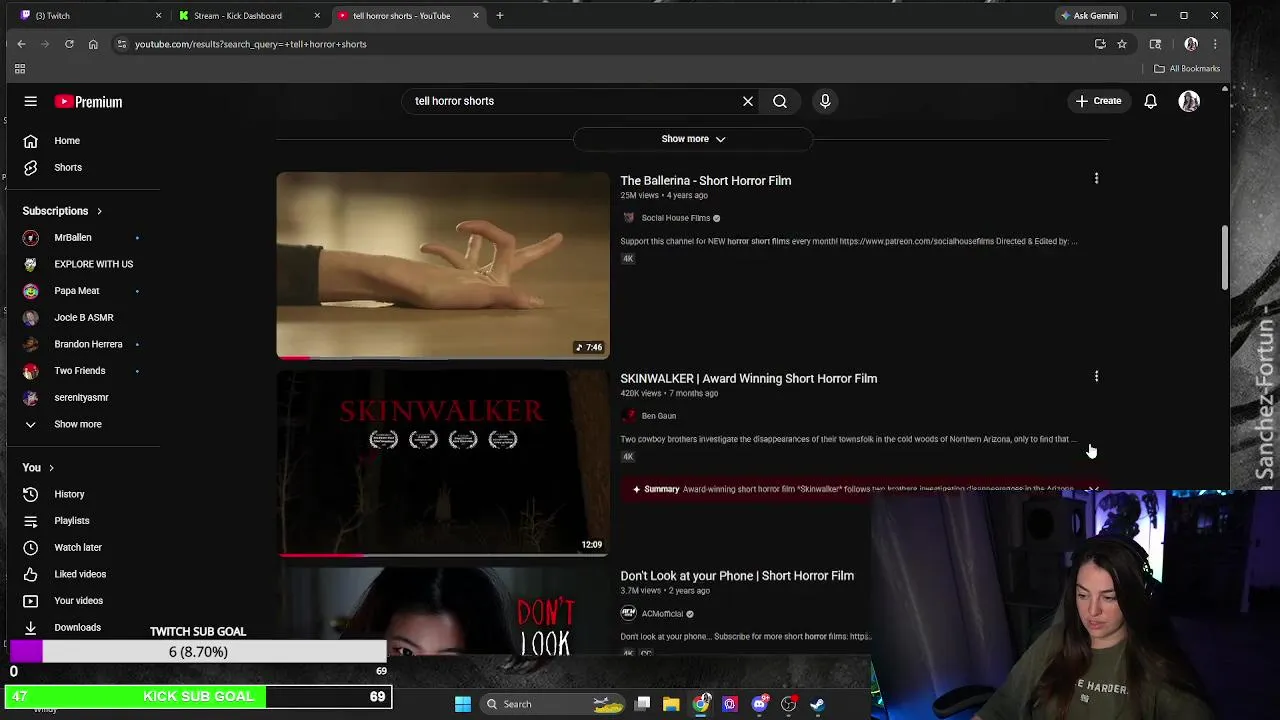Clear the search box with the X
The width and height of the screenshot is (1280, 720).
coord(748,101)
